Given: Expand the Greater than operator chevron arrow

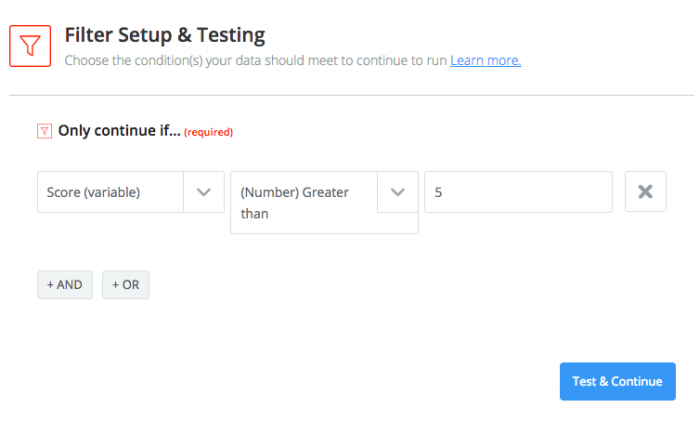Looking at the screenshot, I should tap(398, 192).
